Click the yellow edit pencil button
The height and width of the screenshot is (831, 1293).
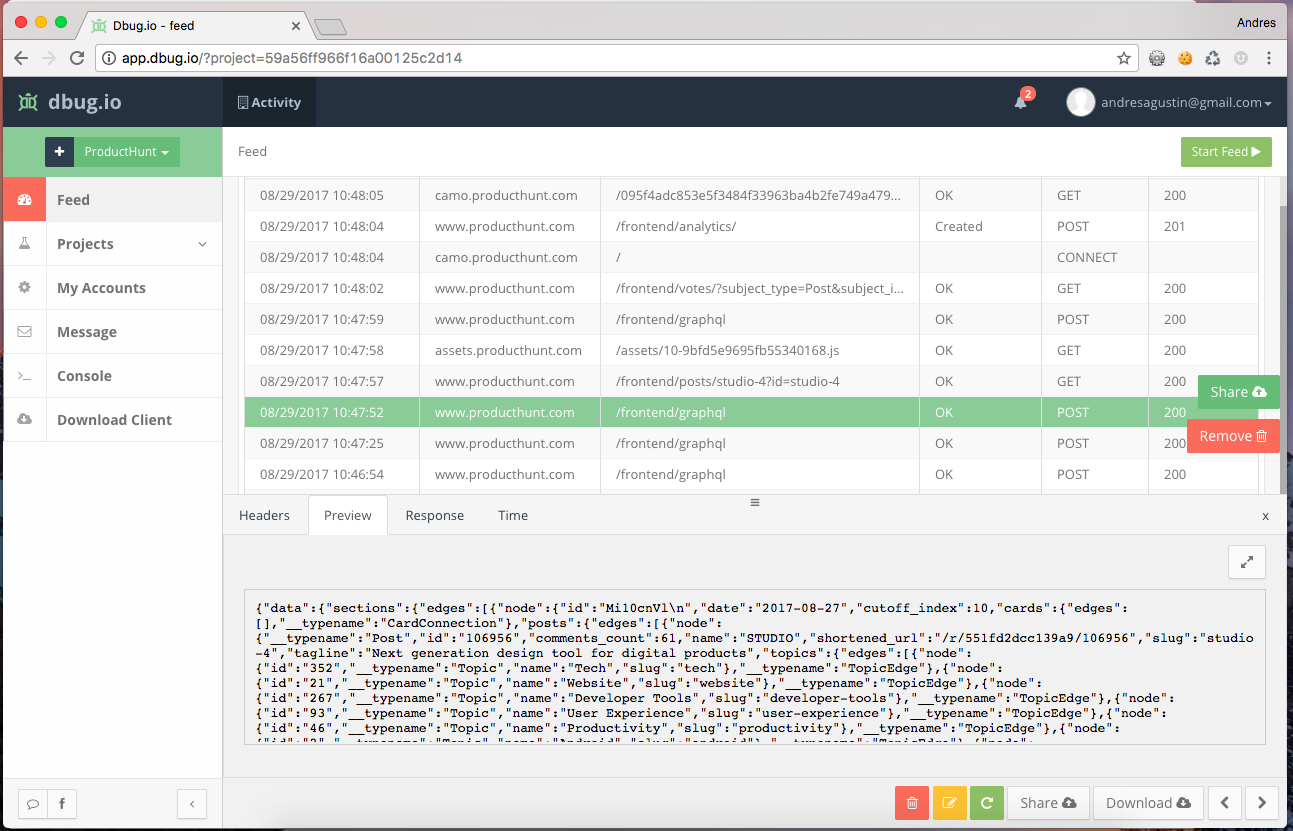pos(949,802)
